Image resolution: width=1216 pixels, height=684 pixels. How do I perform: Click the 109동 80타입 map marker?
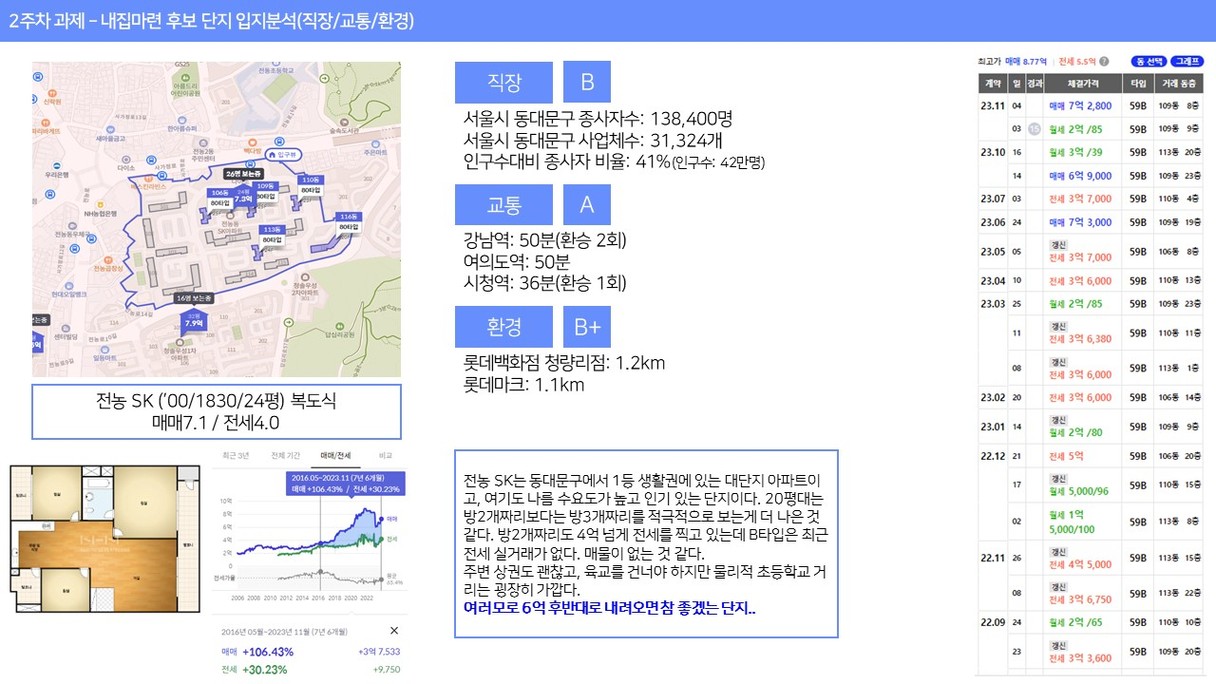pos(265,191)
